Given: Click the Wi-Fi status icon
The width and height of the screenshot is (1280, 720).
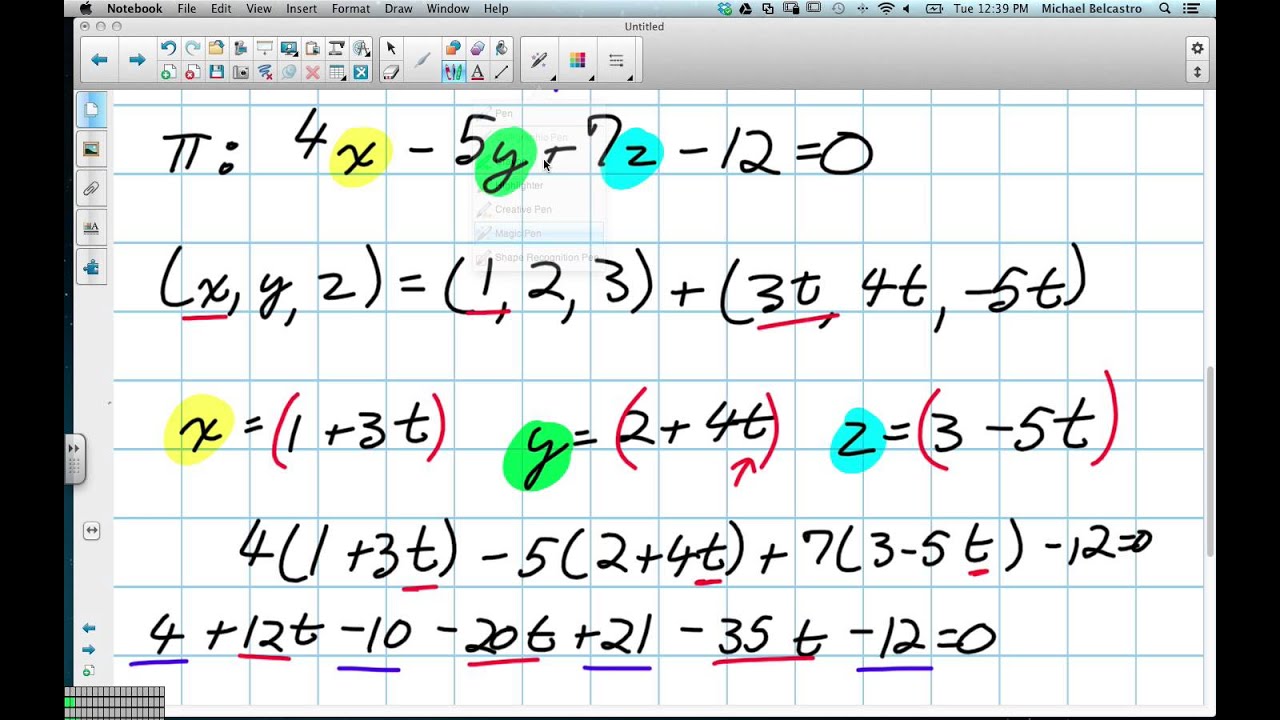Looking at the screenshot, I should 886,9.
